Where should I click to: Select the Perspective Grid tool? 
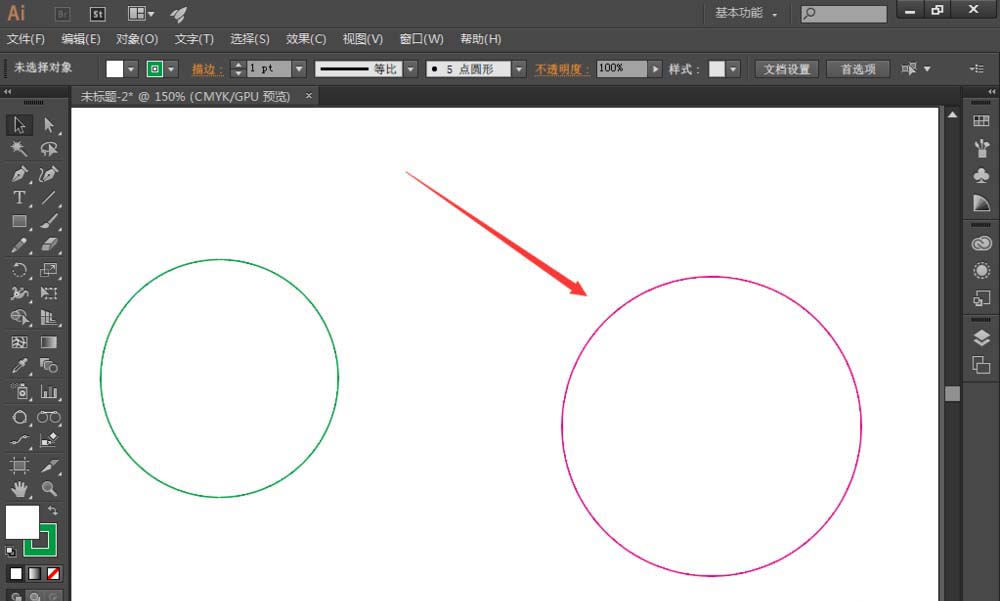point(49,317)
